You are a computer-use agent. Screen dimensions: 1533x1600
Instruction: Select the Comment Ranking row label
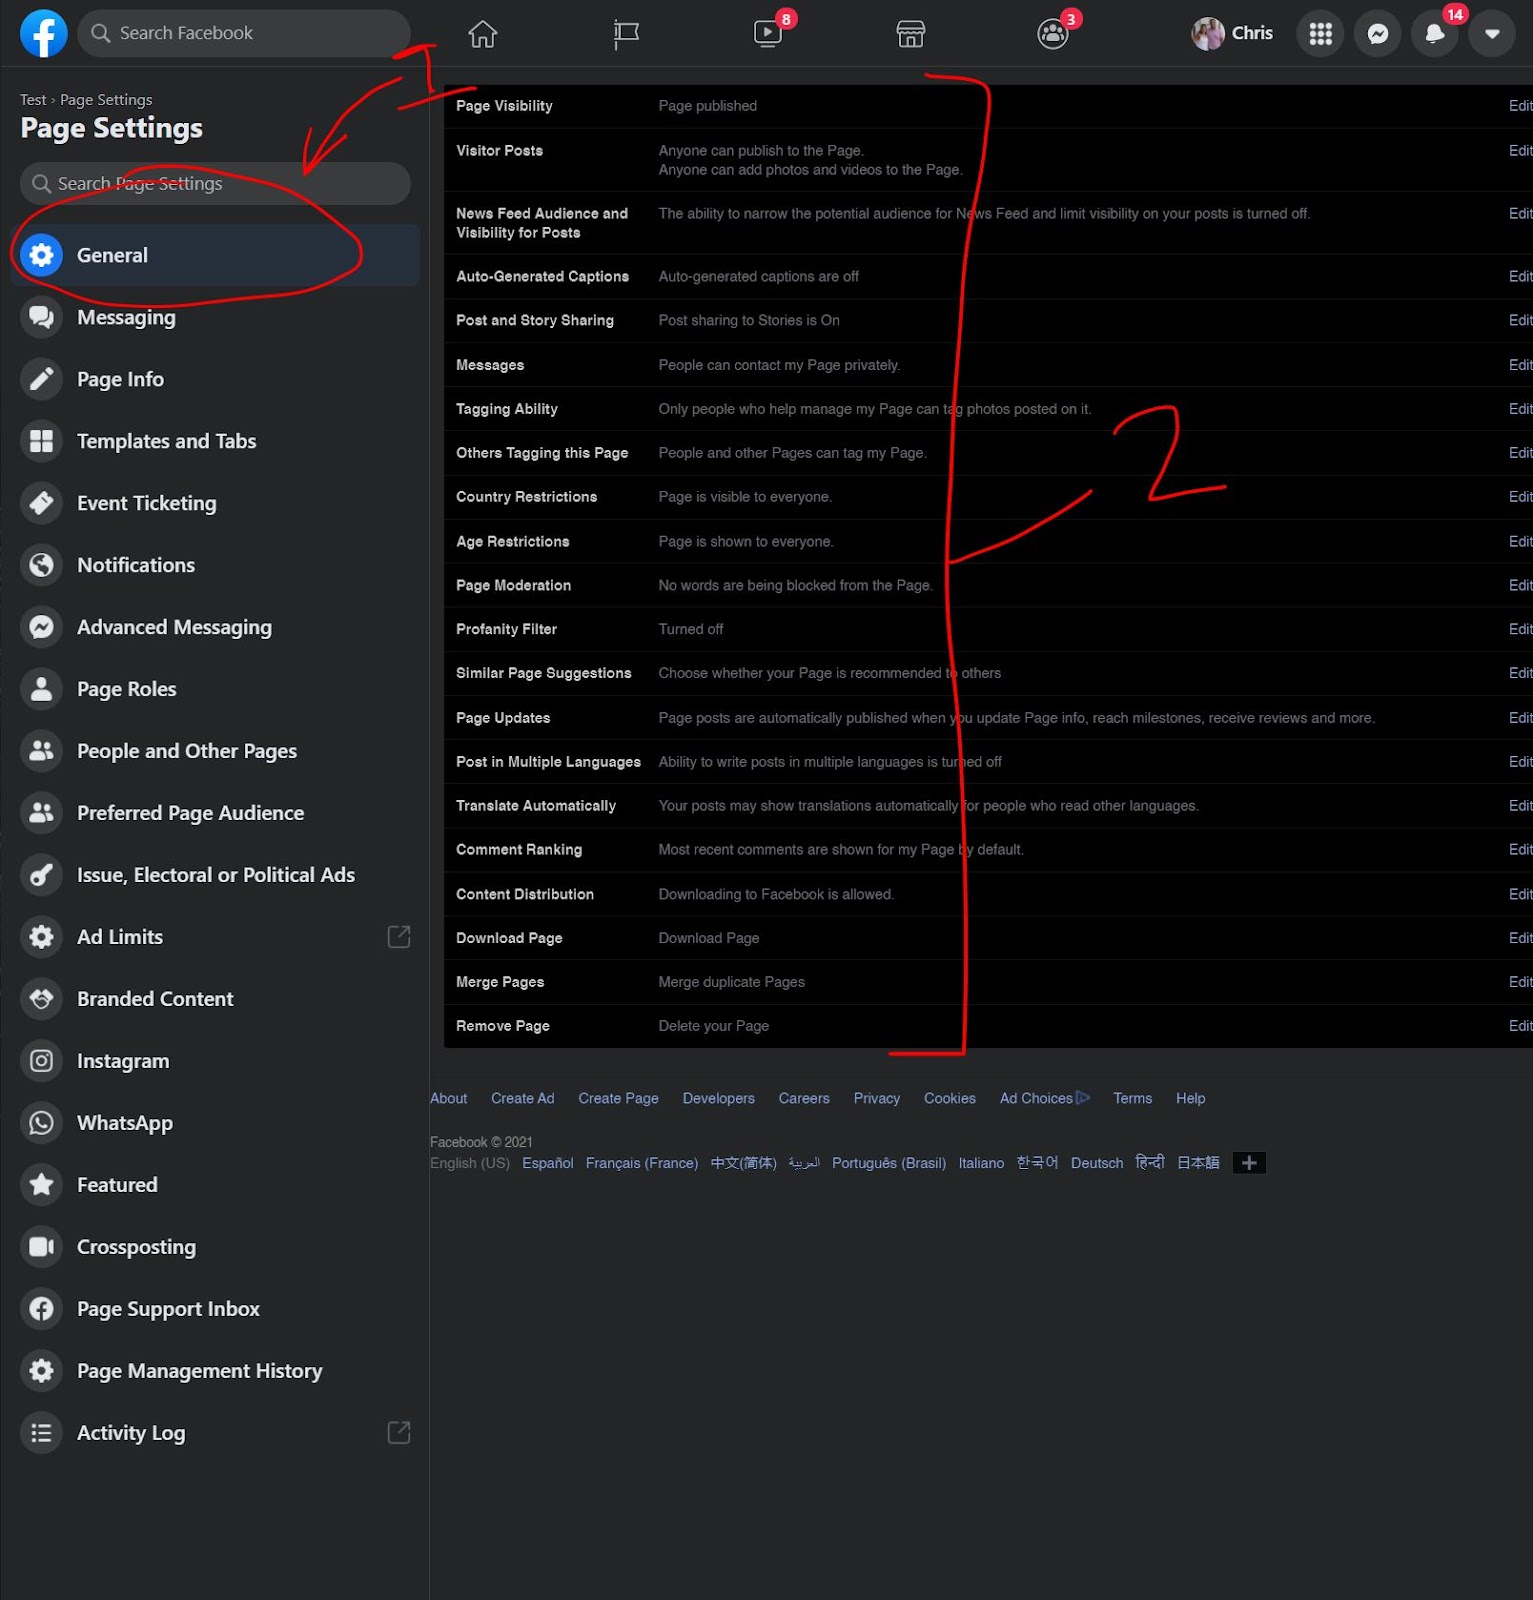click(x=519, y=850)
